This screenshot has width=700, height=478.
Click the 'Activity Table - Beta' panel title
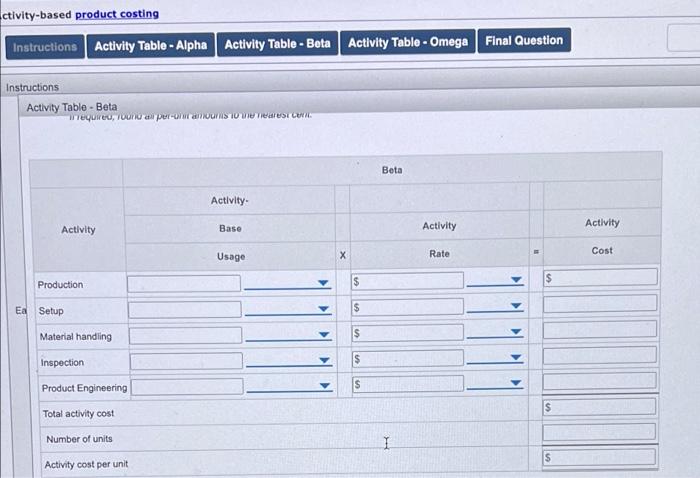click(x=71, y=107)
